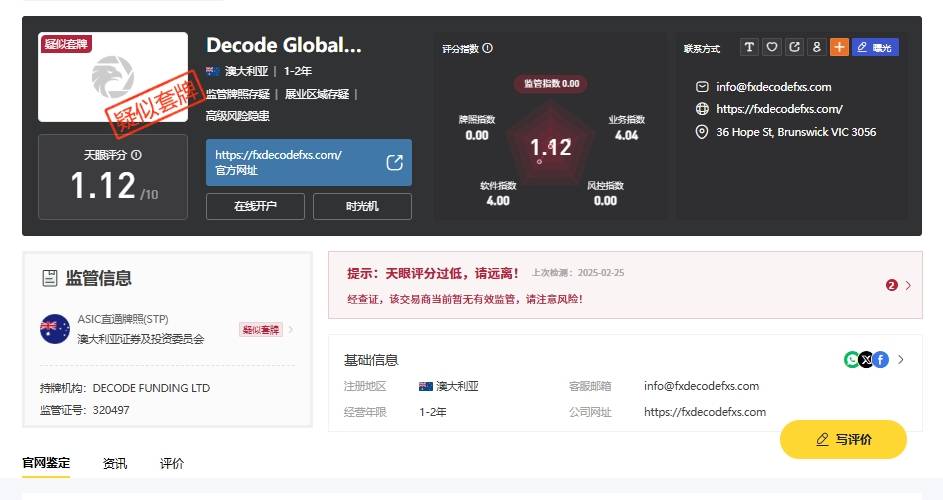Click the orange plus icon
943x500 pixels.
[x=839, y=47]
